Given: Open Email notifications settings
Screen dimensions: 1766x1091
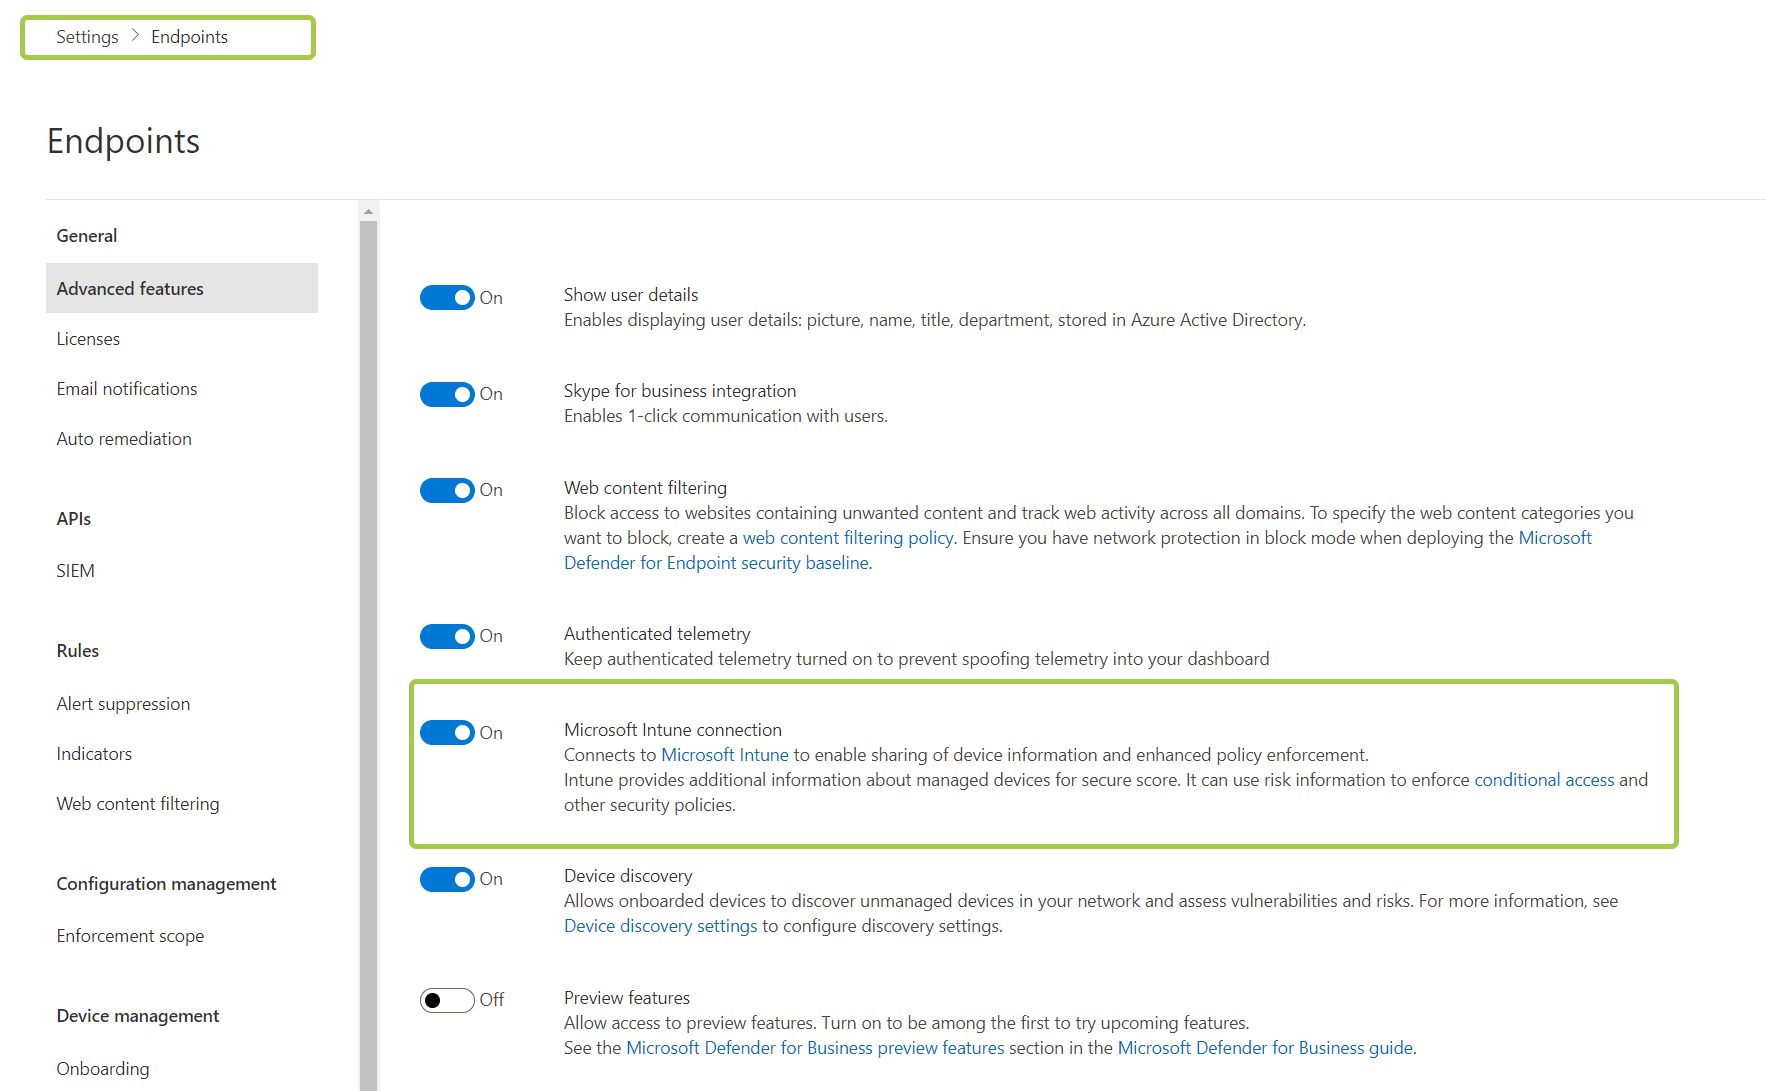Looking at the screenshot, I should tap(127, 389).
